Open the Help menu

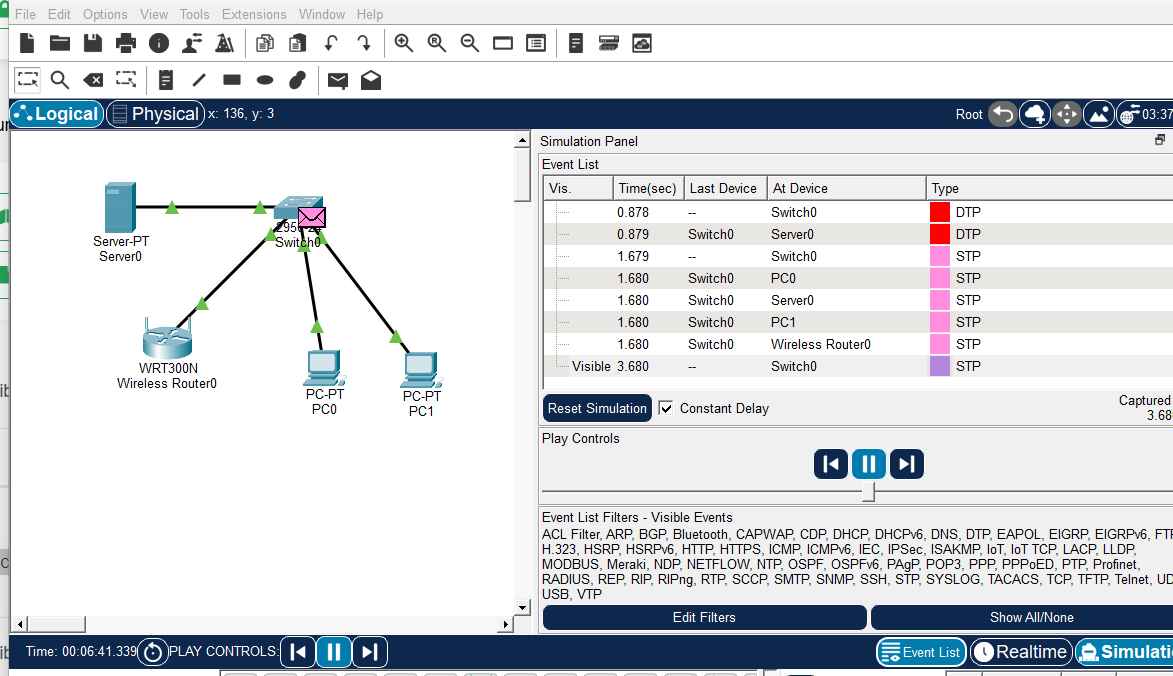coord(370,14)
